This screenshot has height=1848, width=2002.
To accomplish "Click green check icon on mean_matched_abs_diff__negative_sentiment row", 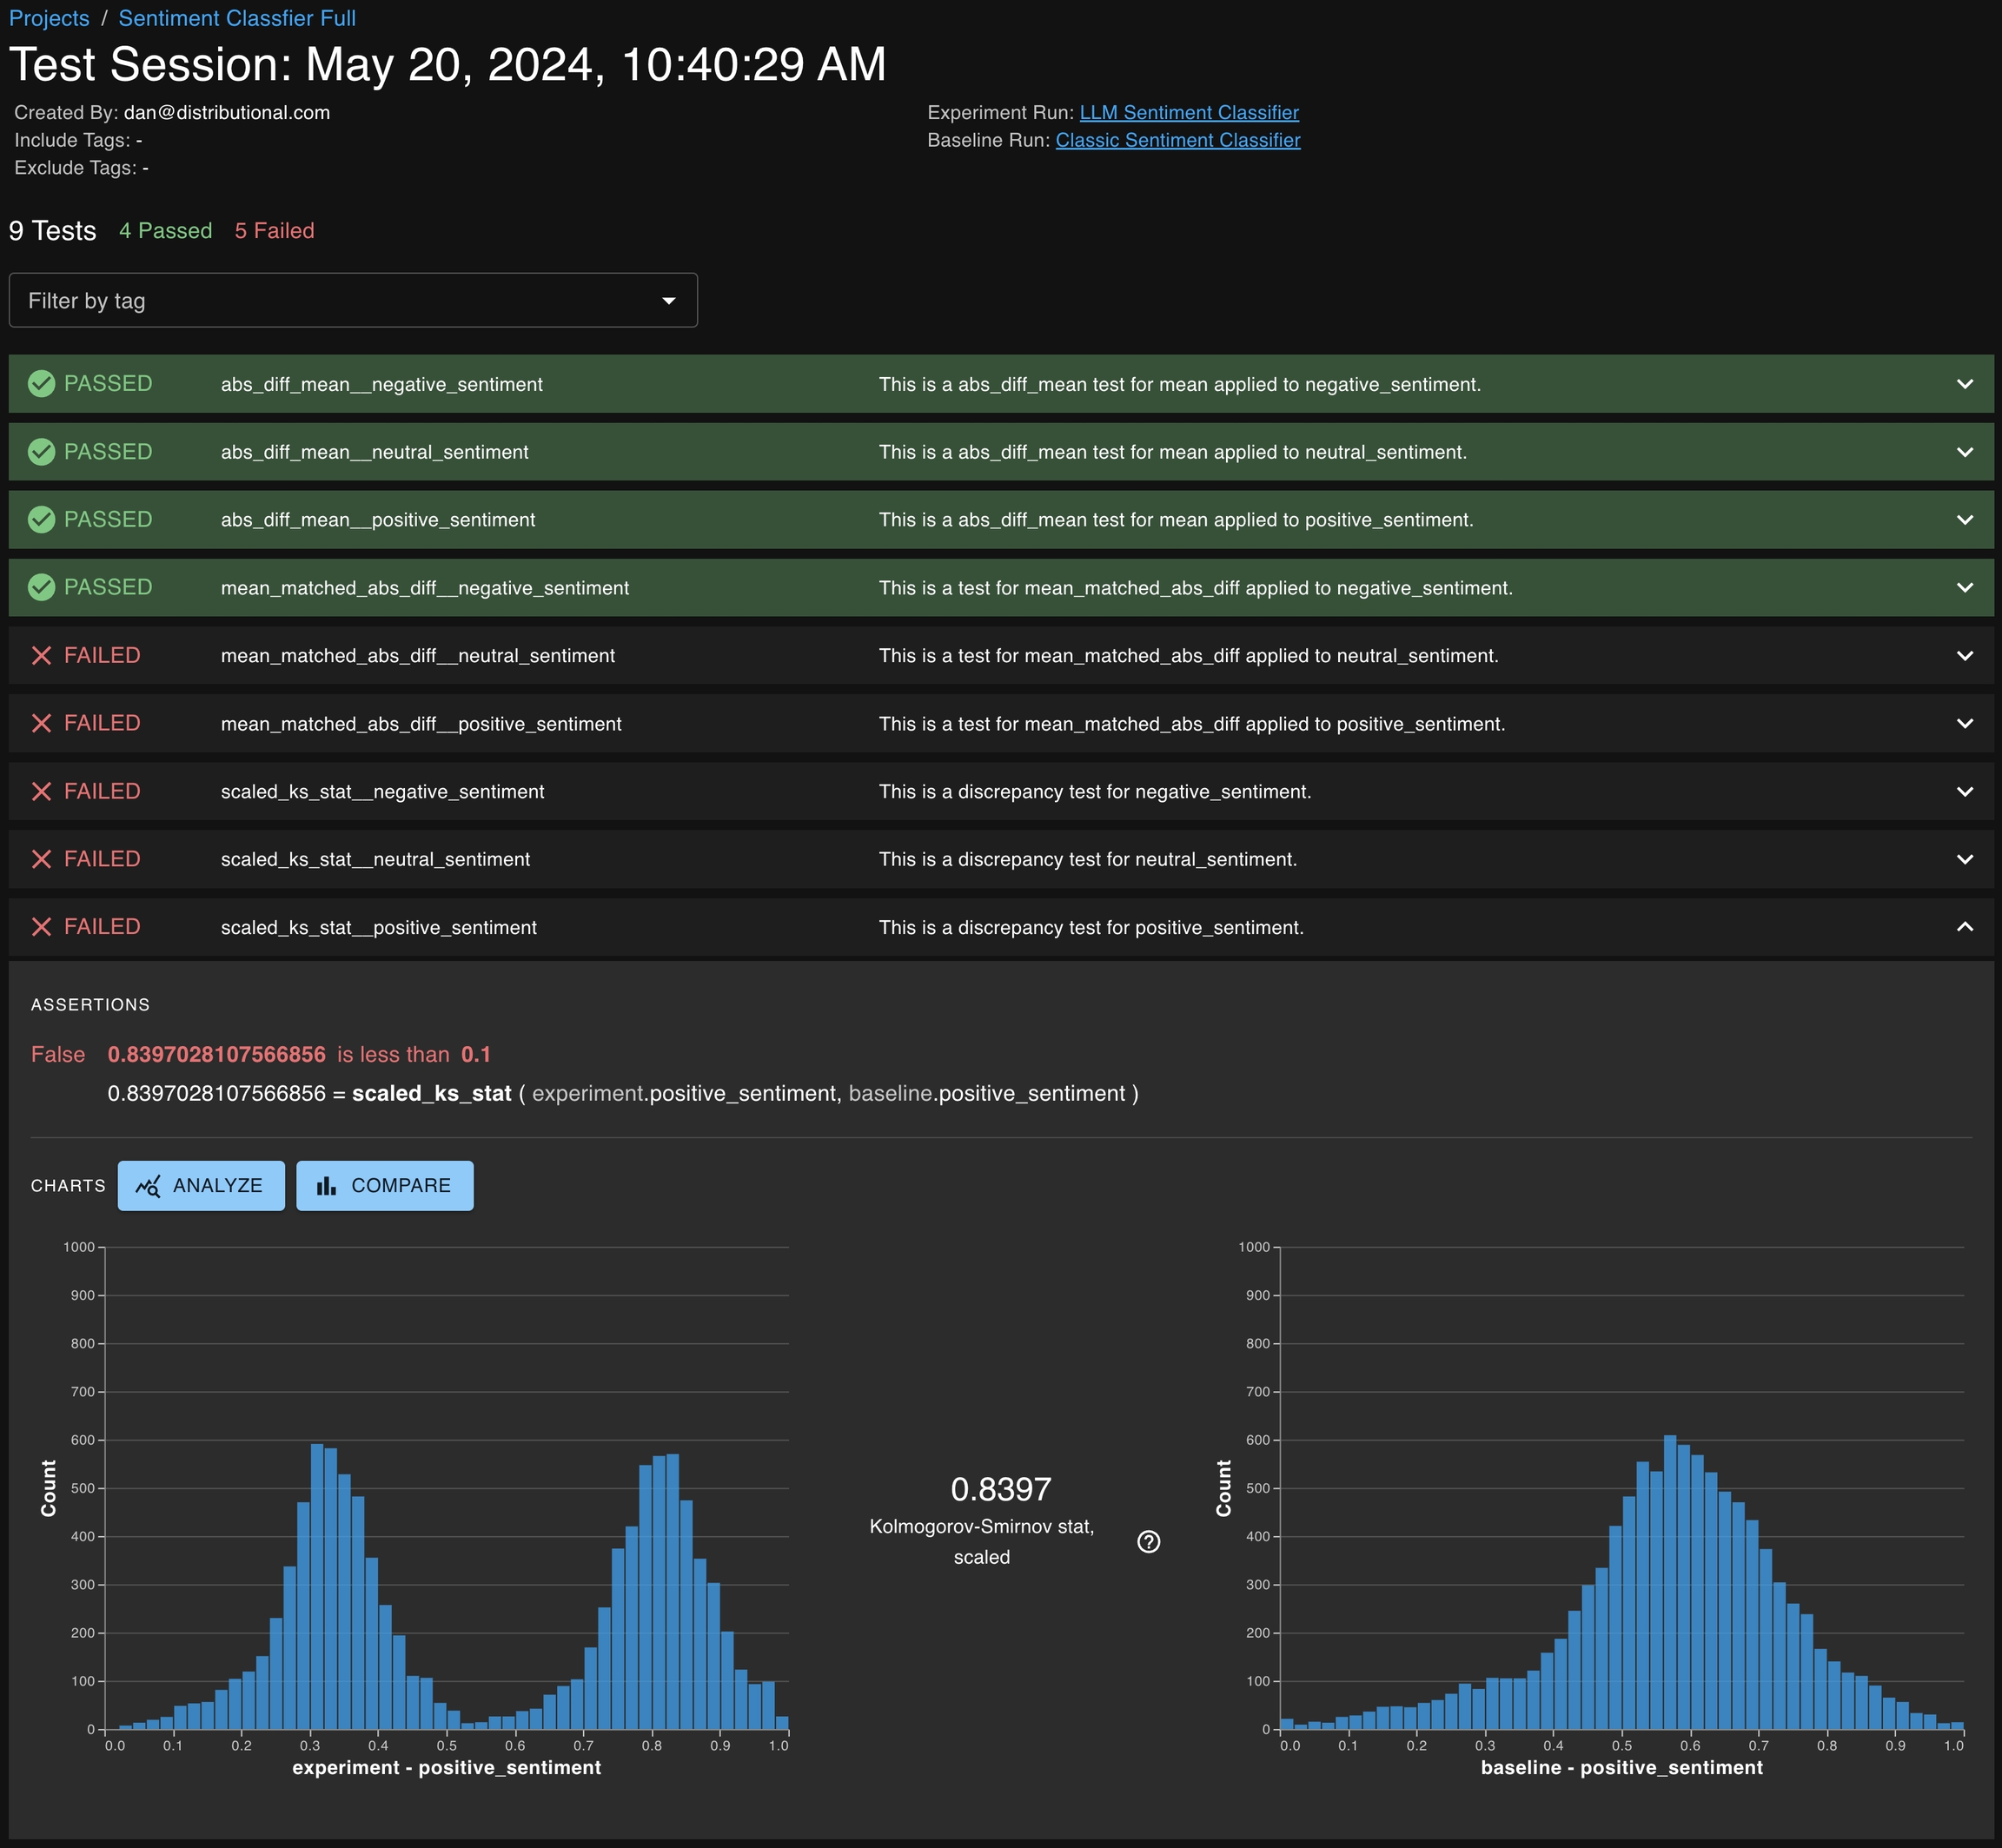I will (41, 587).
